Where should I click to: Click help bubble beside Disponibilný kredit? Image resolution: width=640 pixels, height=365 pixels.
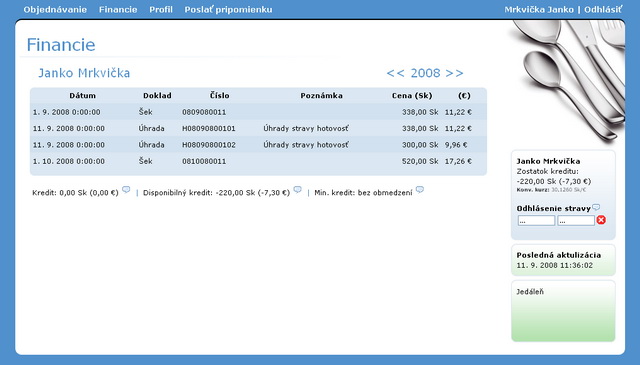[298, 189]
